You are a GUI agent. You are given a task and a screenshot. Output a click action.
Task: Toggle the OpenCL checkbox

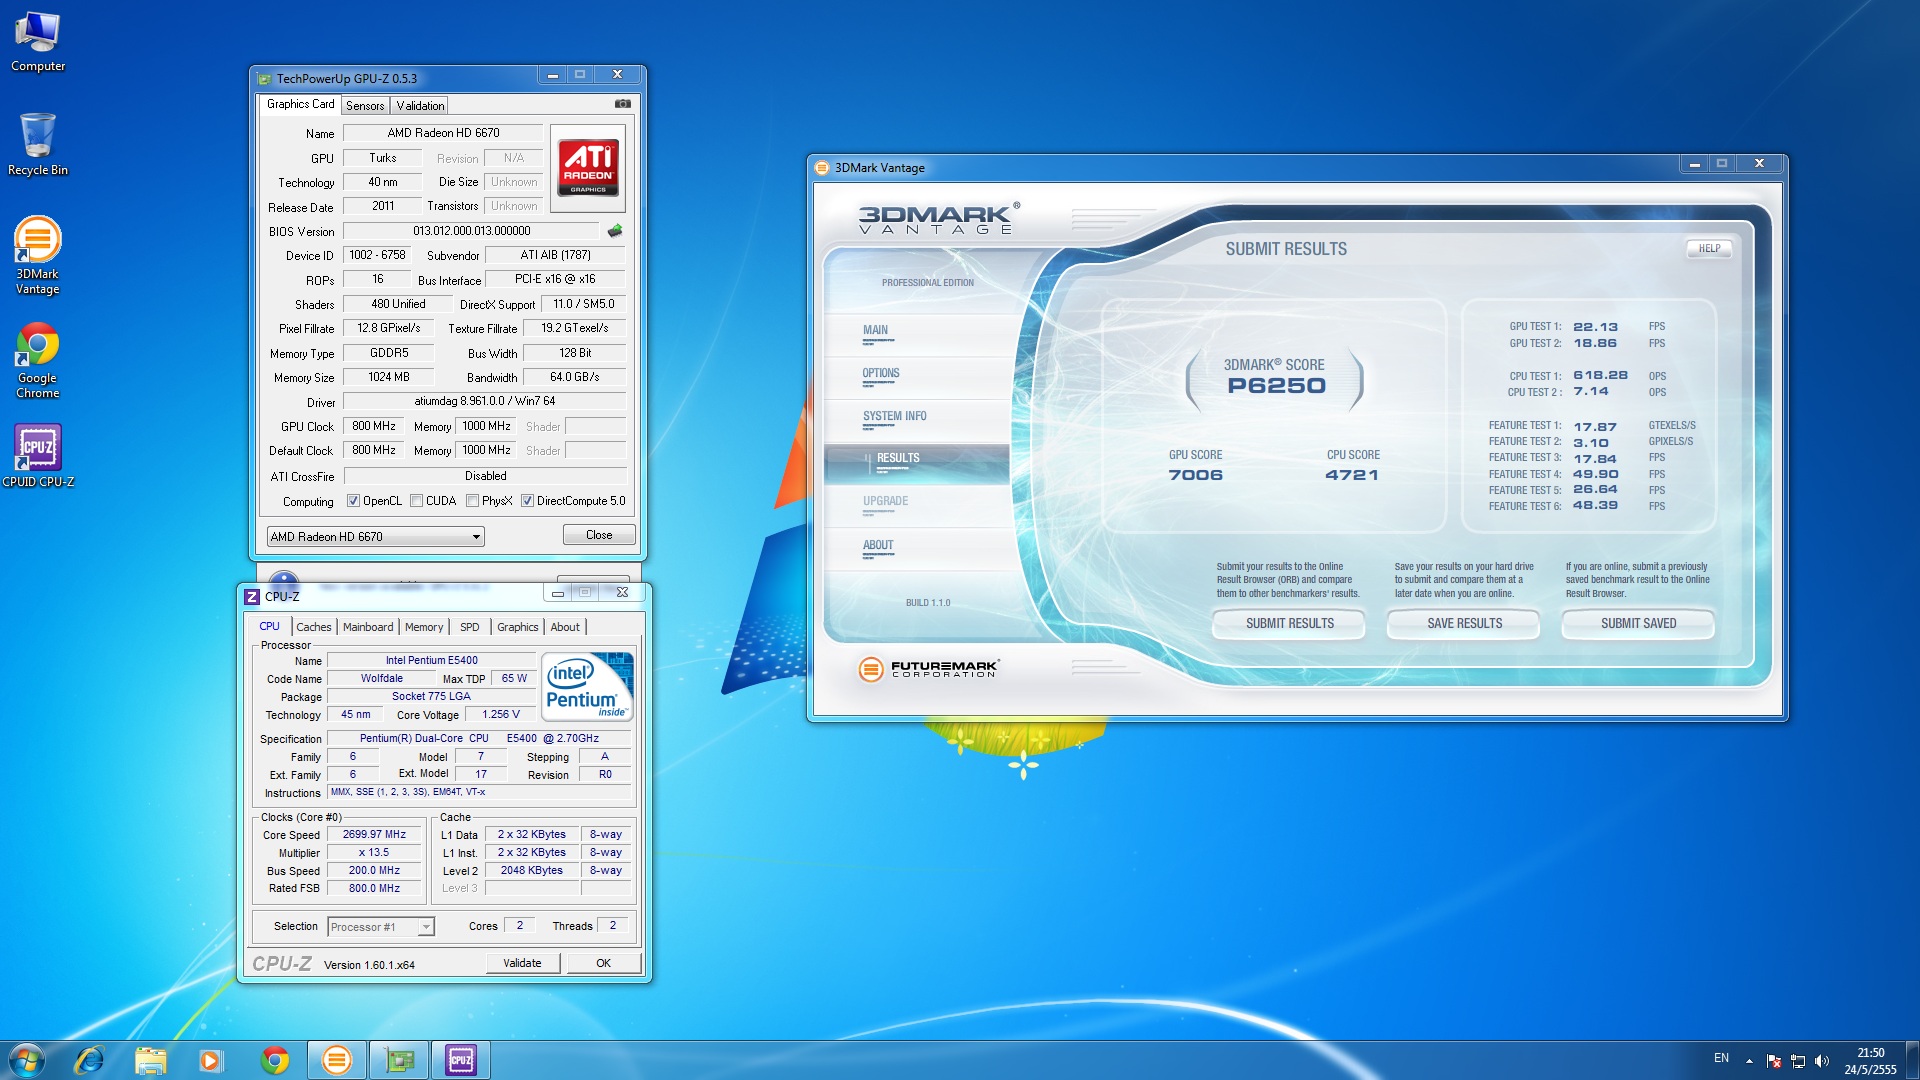[x=353, y=501]
